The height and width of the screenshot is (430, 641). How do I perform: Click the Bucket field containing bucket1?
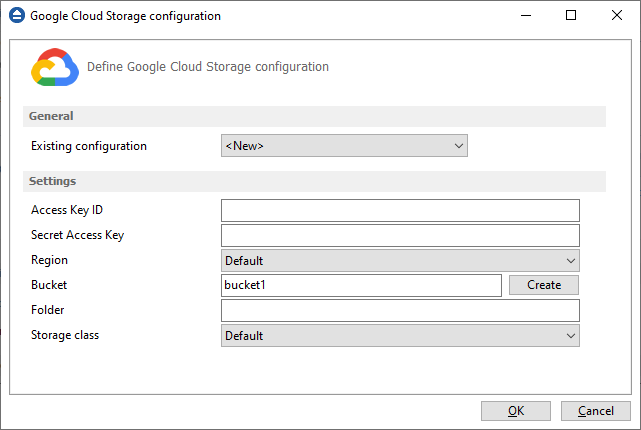[x=361, y=285]
